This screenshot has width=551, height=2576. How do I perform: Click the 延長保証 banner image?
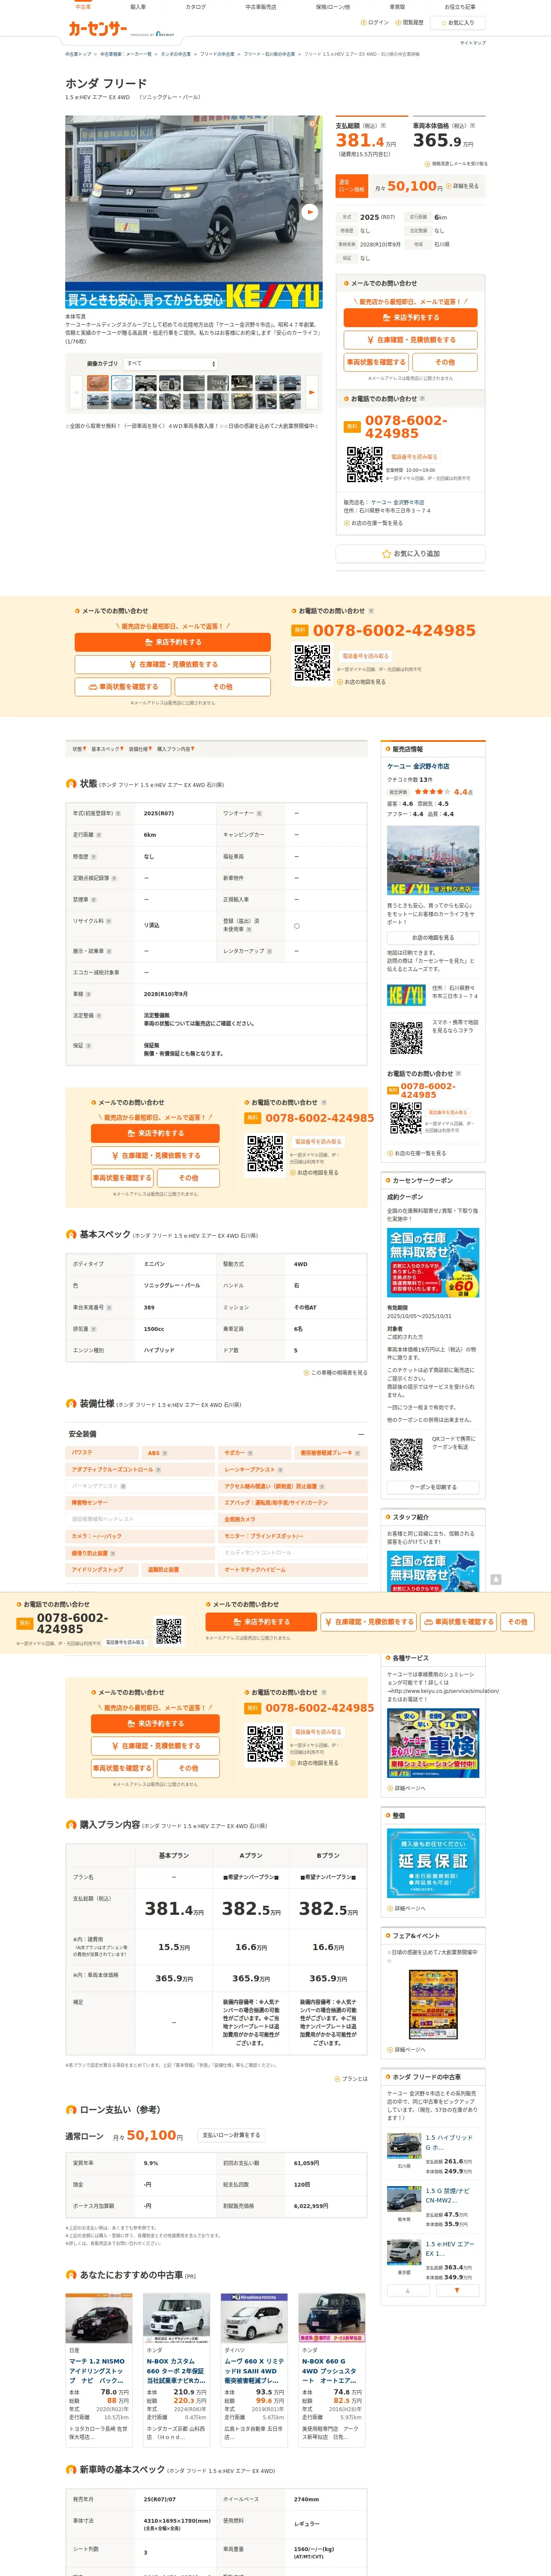(433, 1863)
